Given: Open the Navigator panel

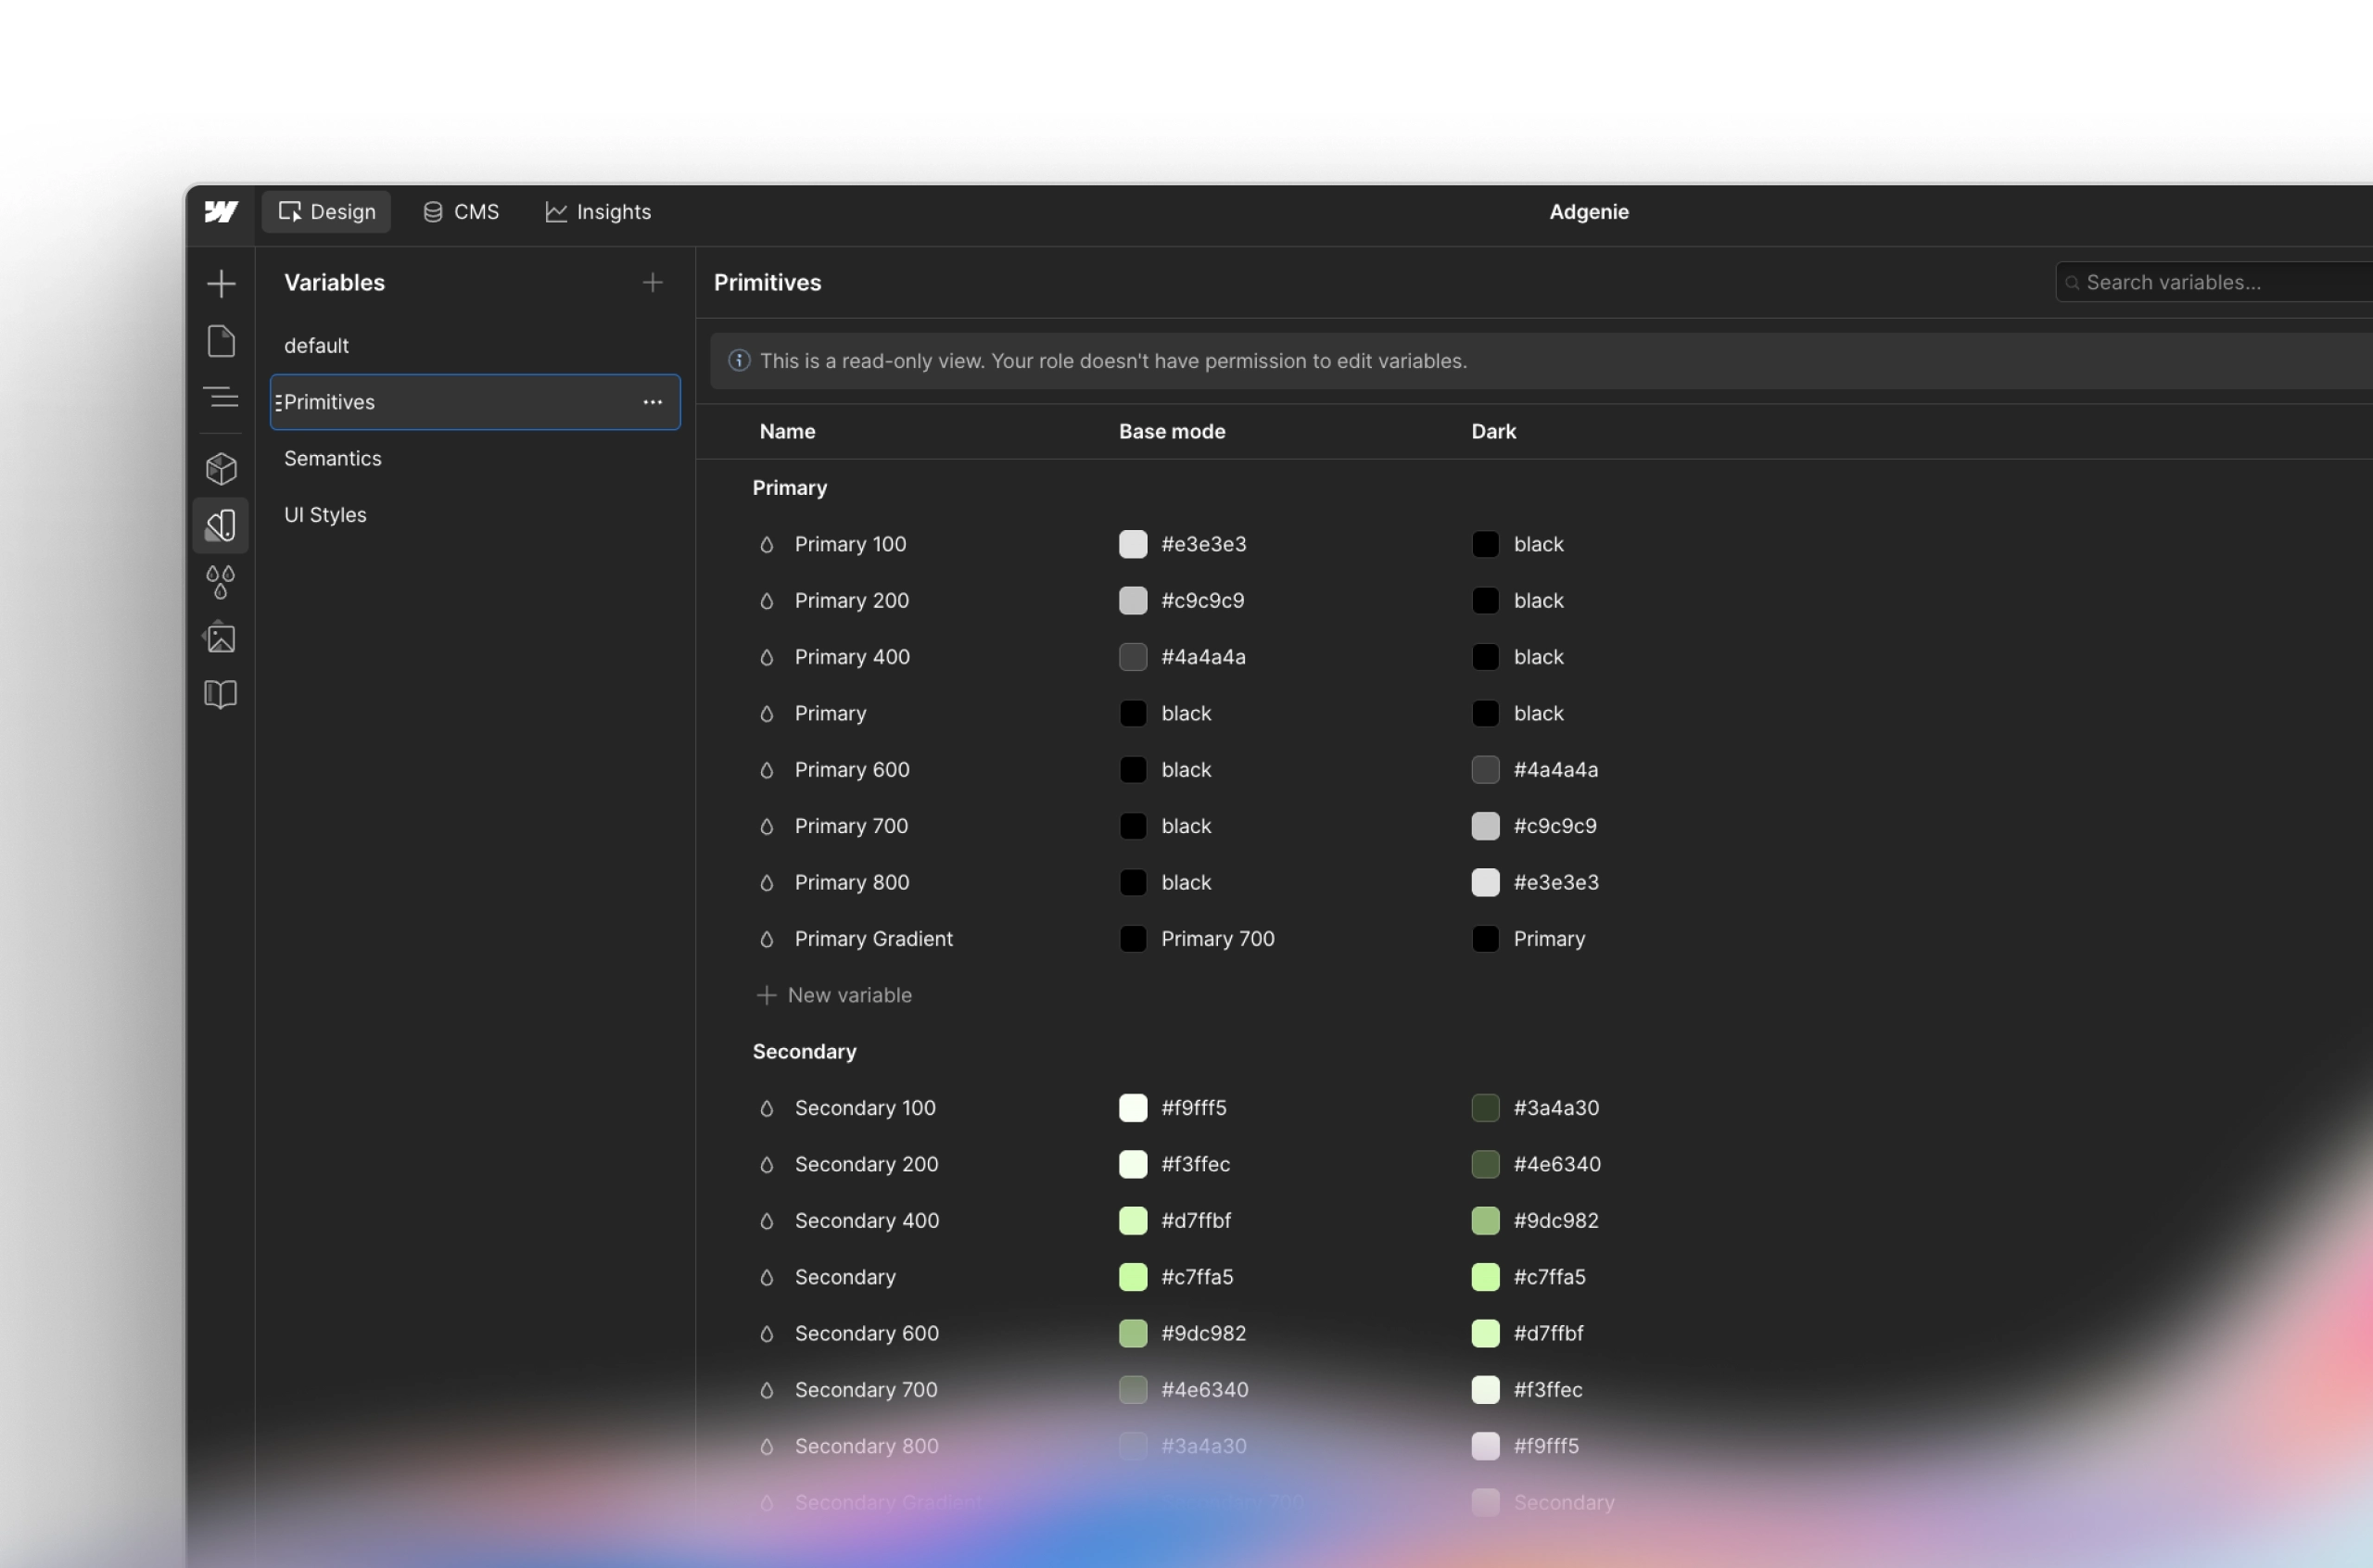Looking at the screenshot, I should (221, 397).
